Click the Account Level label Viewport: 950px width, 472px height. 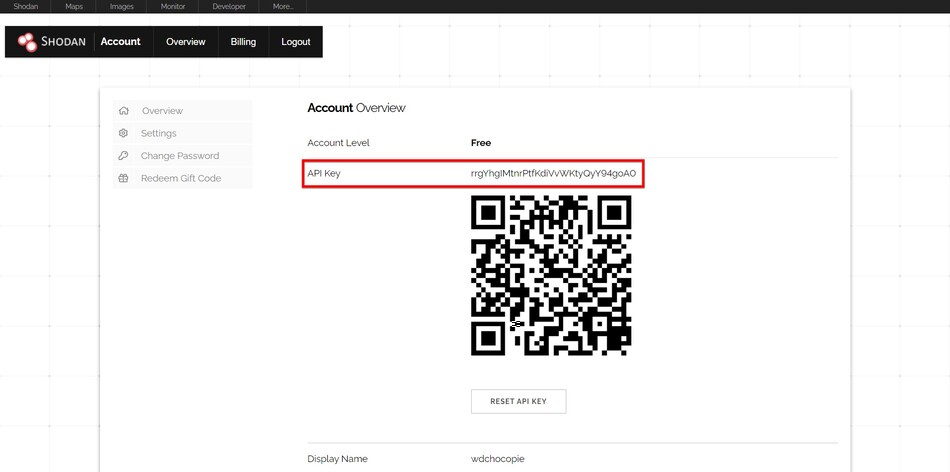[x=338, y=143]
